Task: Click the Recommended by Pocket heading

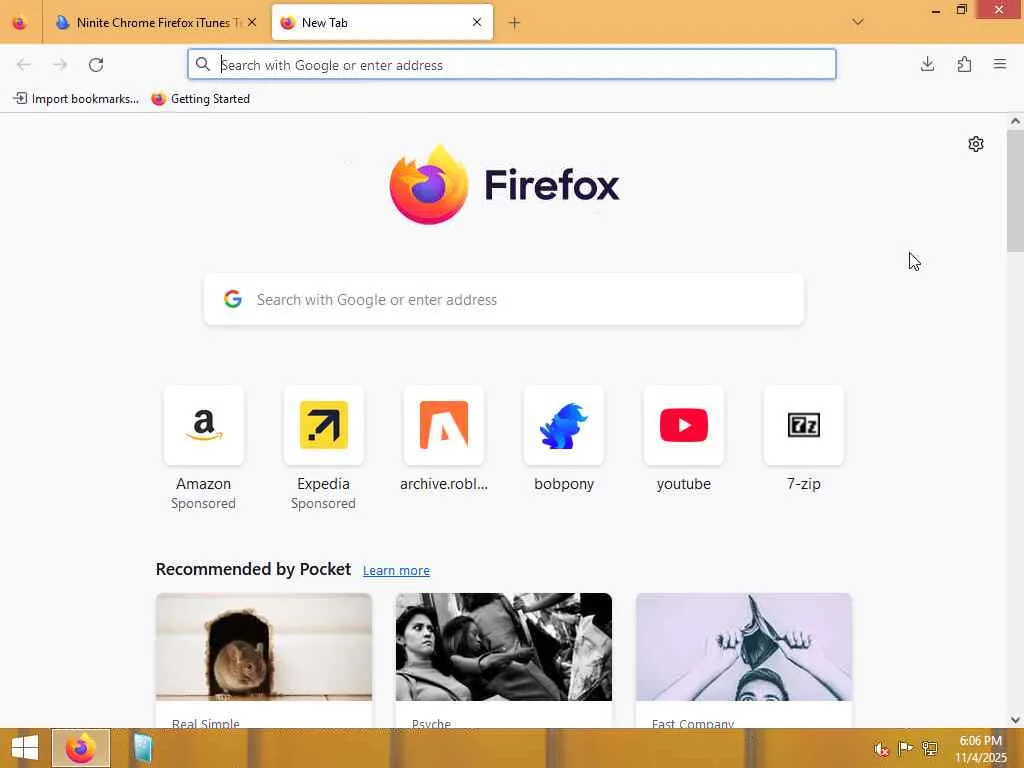Action: pos(253,569)
